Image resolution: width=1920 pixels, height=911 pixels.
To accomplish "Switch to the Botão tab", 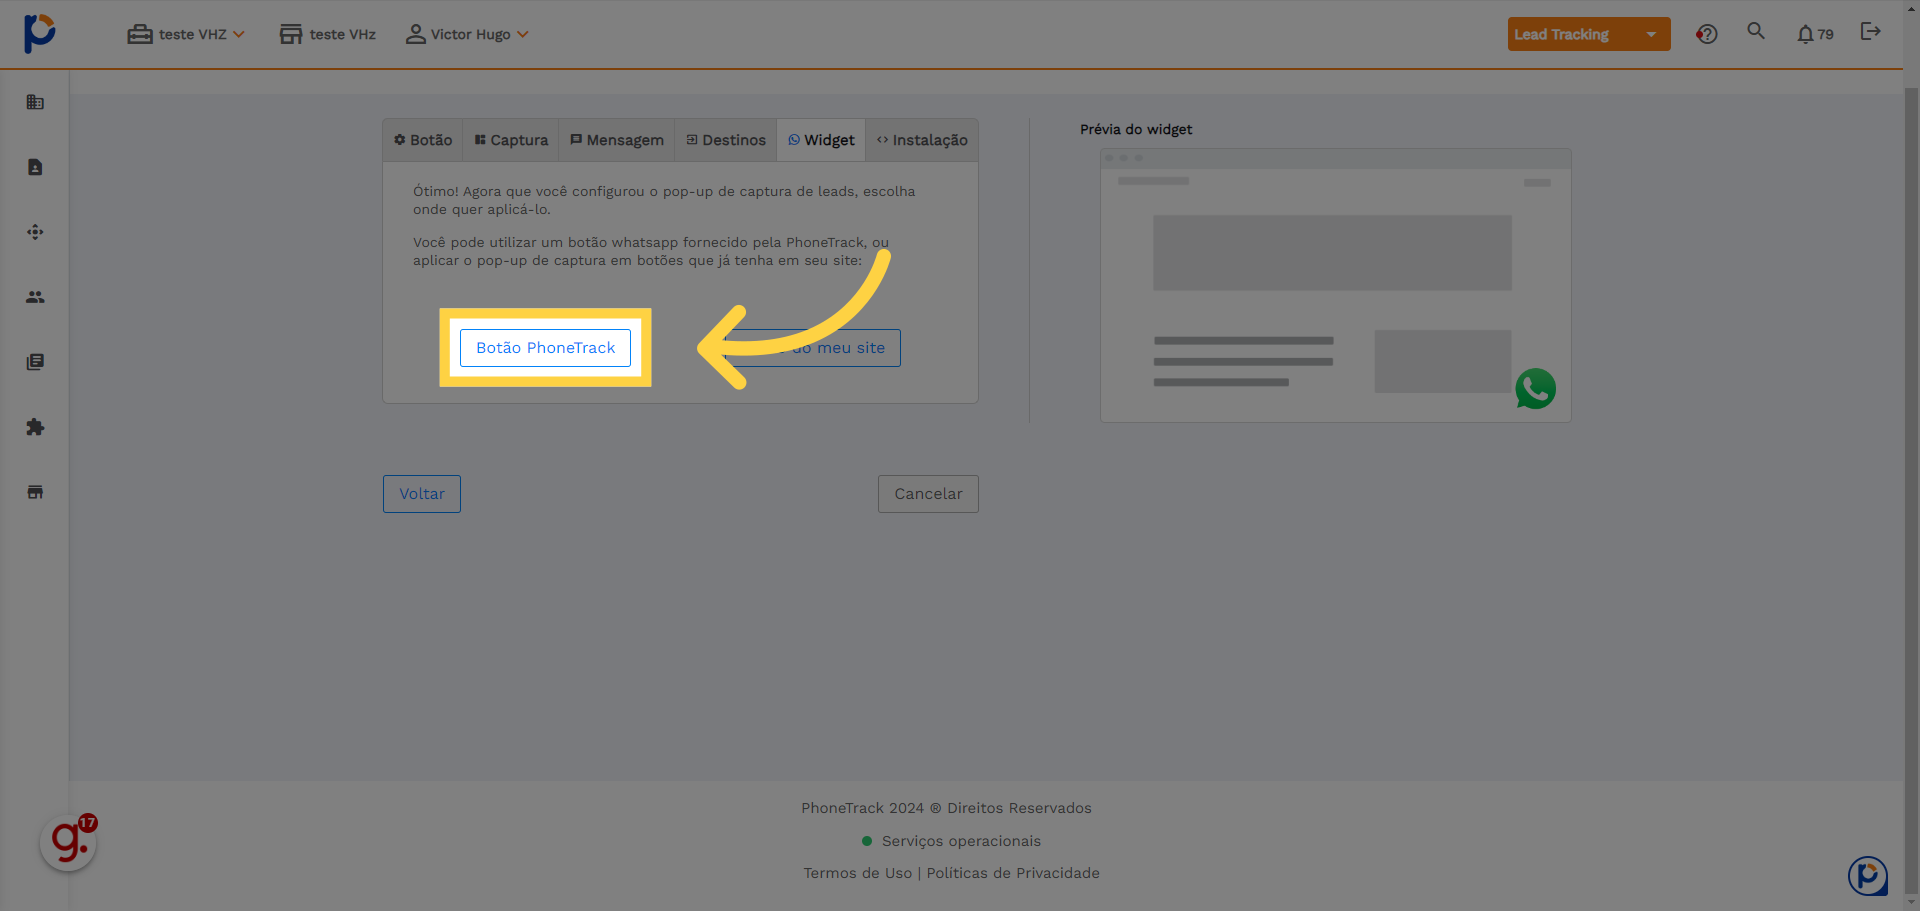I will point(423,140).
